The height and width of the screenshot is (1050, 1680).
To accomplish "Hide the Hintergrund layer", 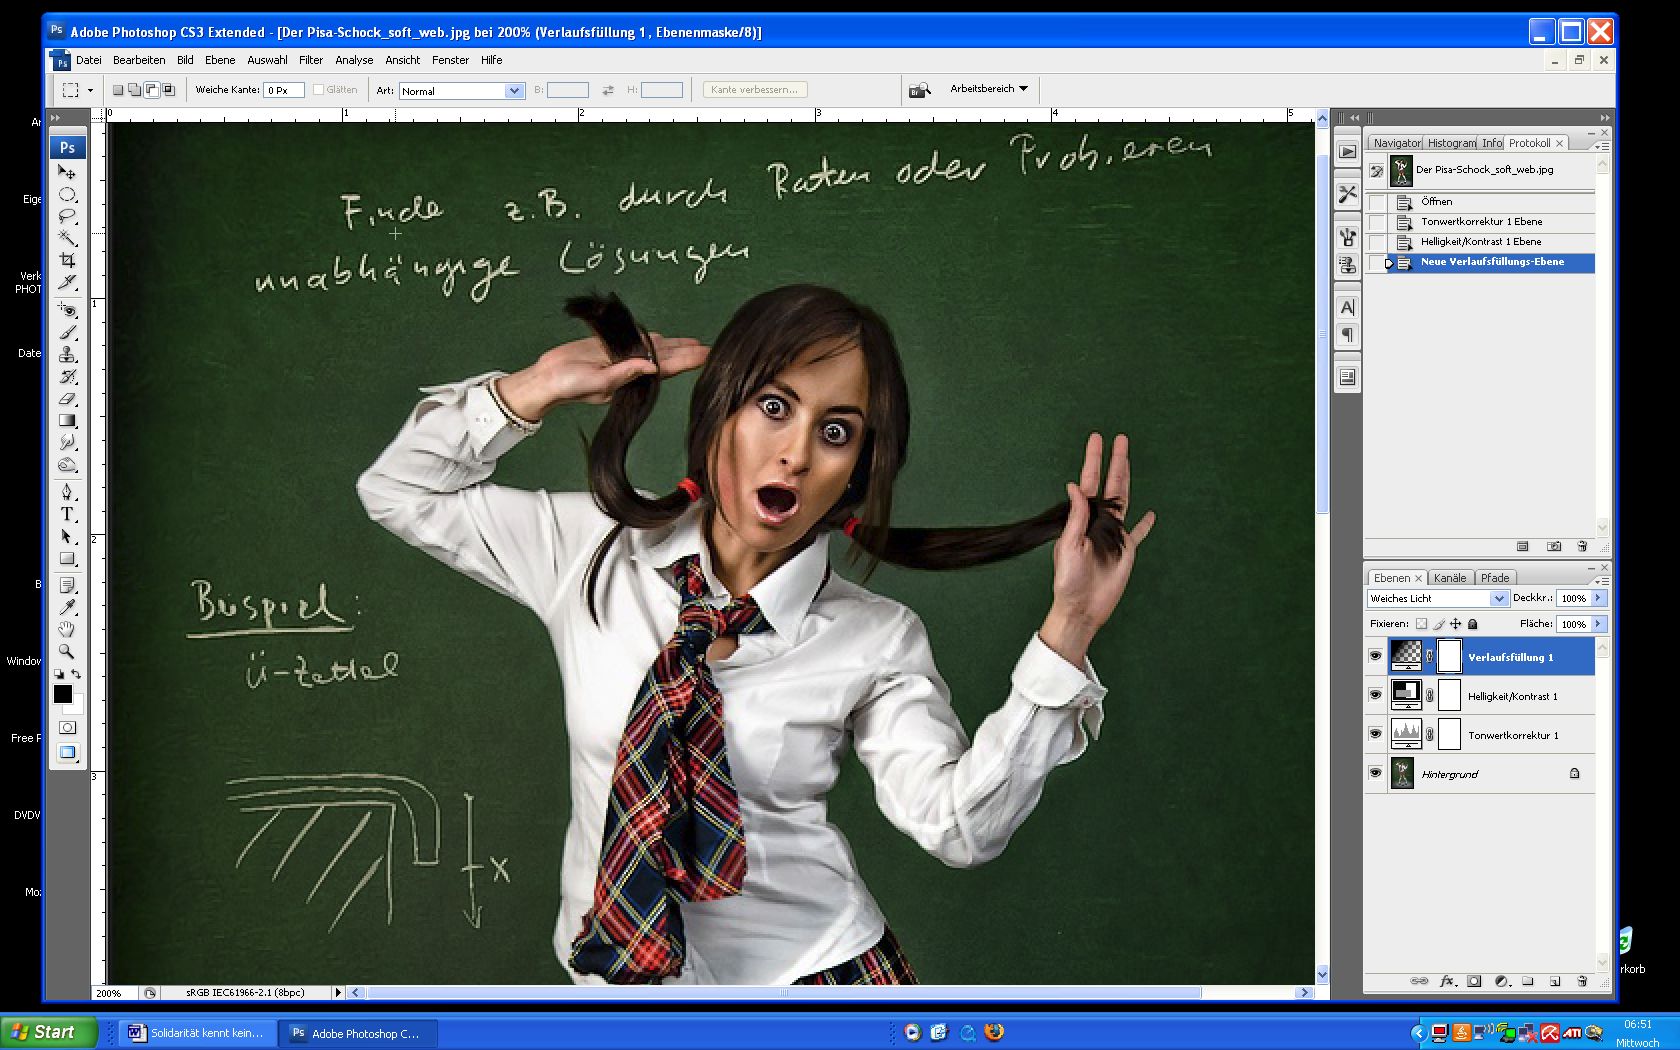I will coord(1375,773).
